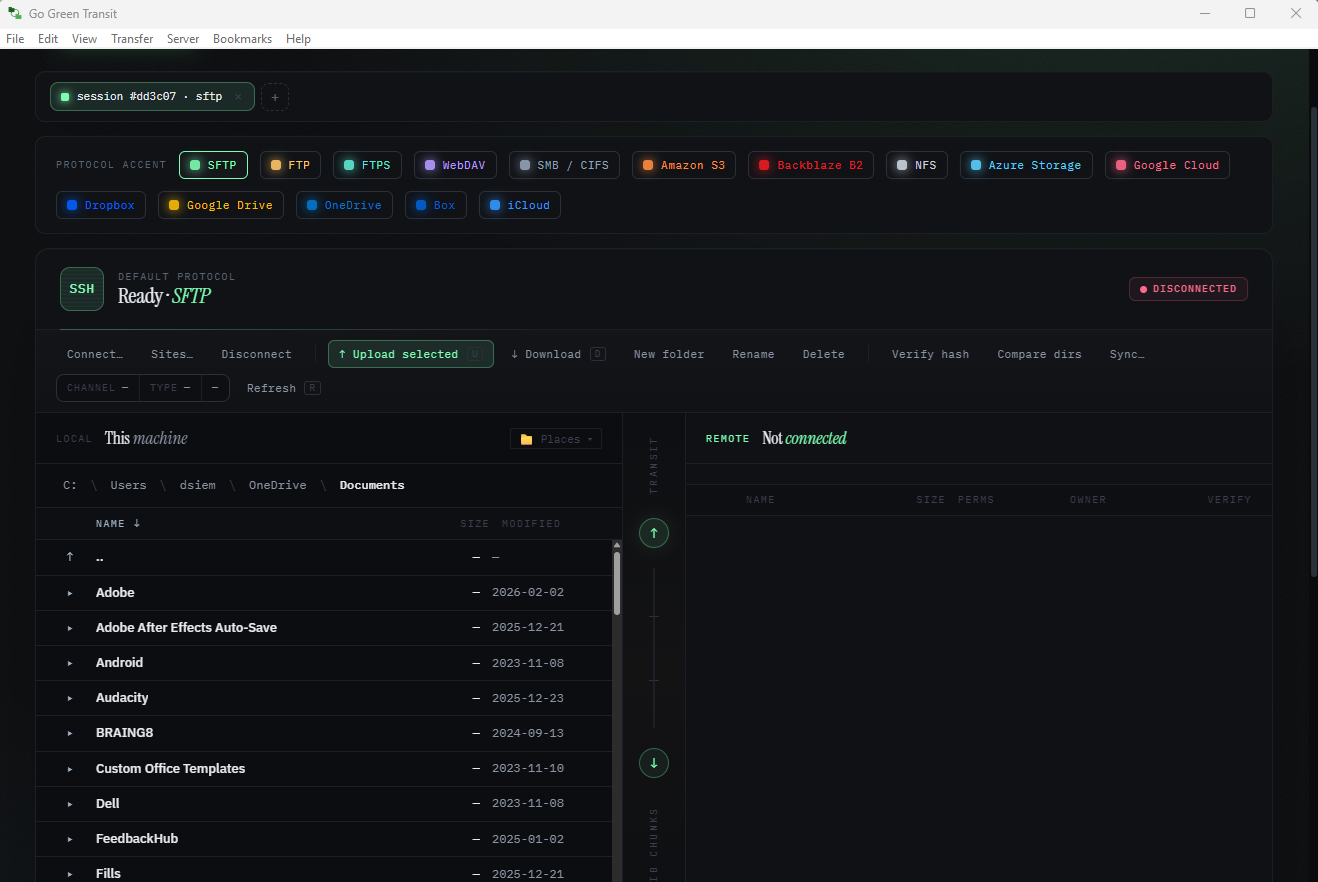Image resolution: width=1318 pixels, height=882 pixels.
Task: Click the iCloud protocol chip icon
Action: click(495, 205)
